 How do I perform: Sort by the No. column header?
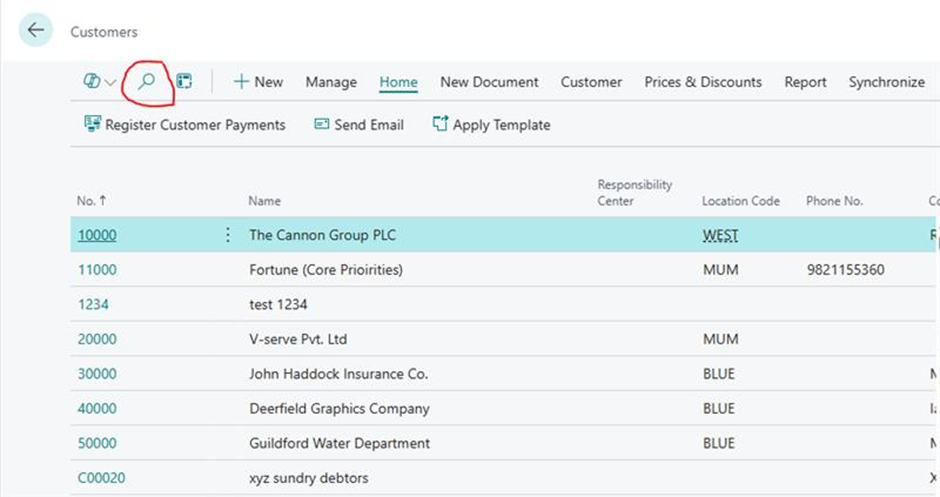click(x=91, y=201)
